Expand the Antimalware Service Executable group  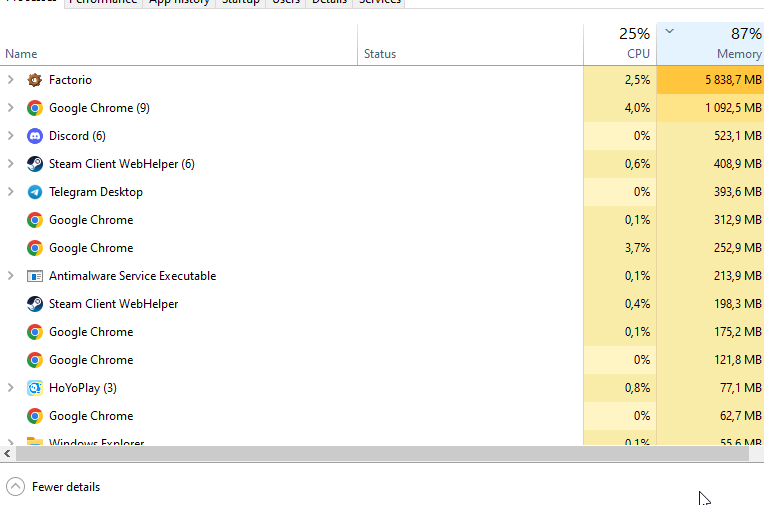(10, 276)
